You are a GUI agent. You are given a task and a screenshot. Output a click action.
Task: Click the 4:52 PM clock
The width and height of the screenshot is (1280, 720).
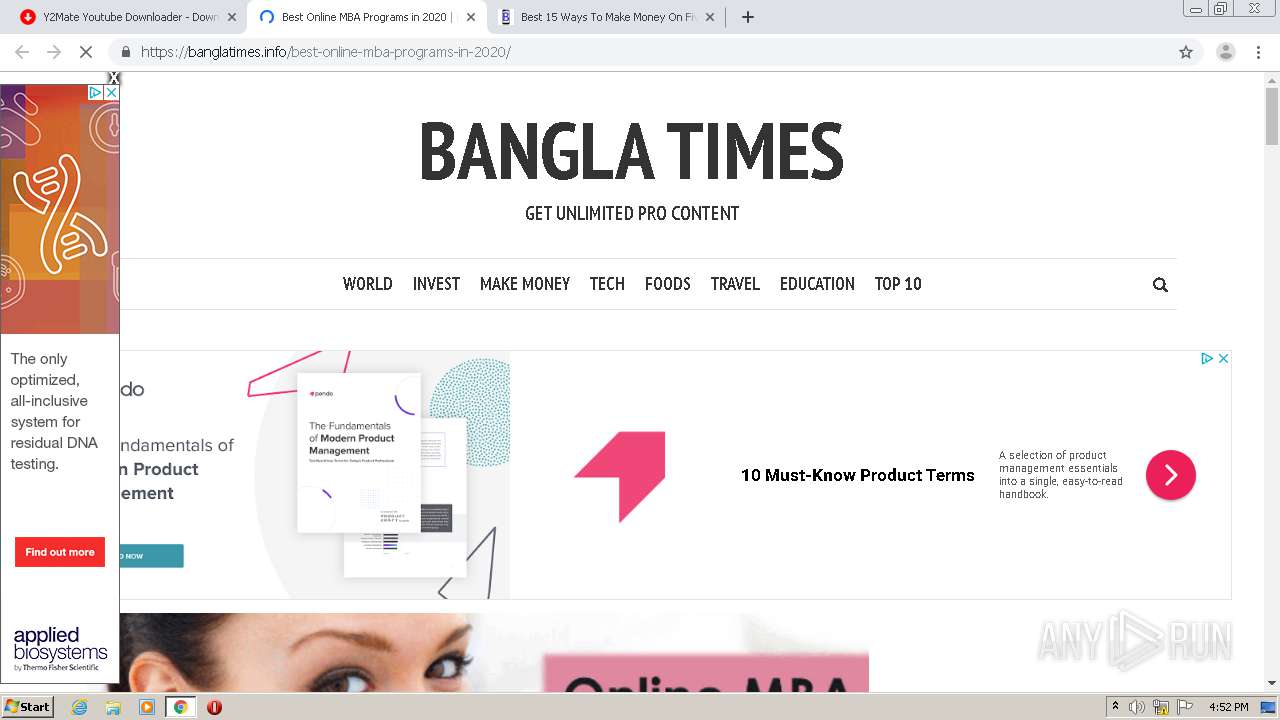tap(1228, 707)
